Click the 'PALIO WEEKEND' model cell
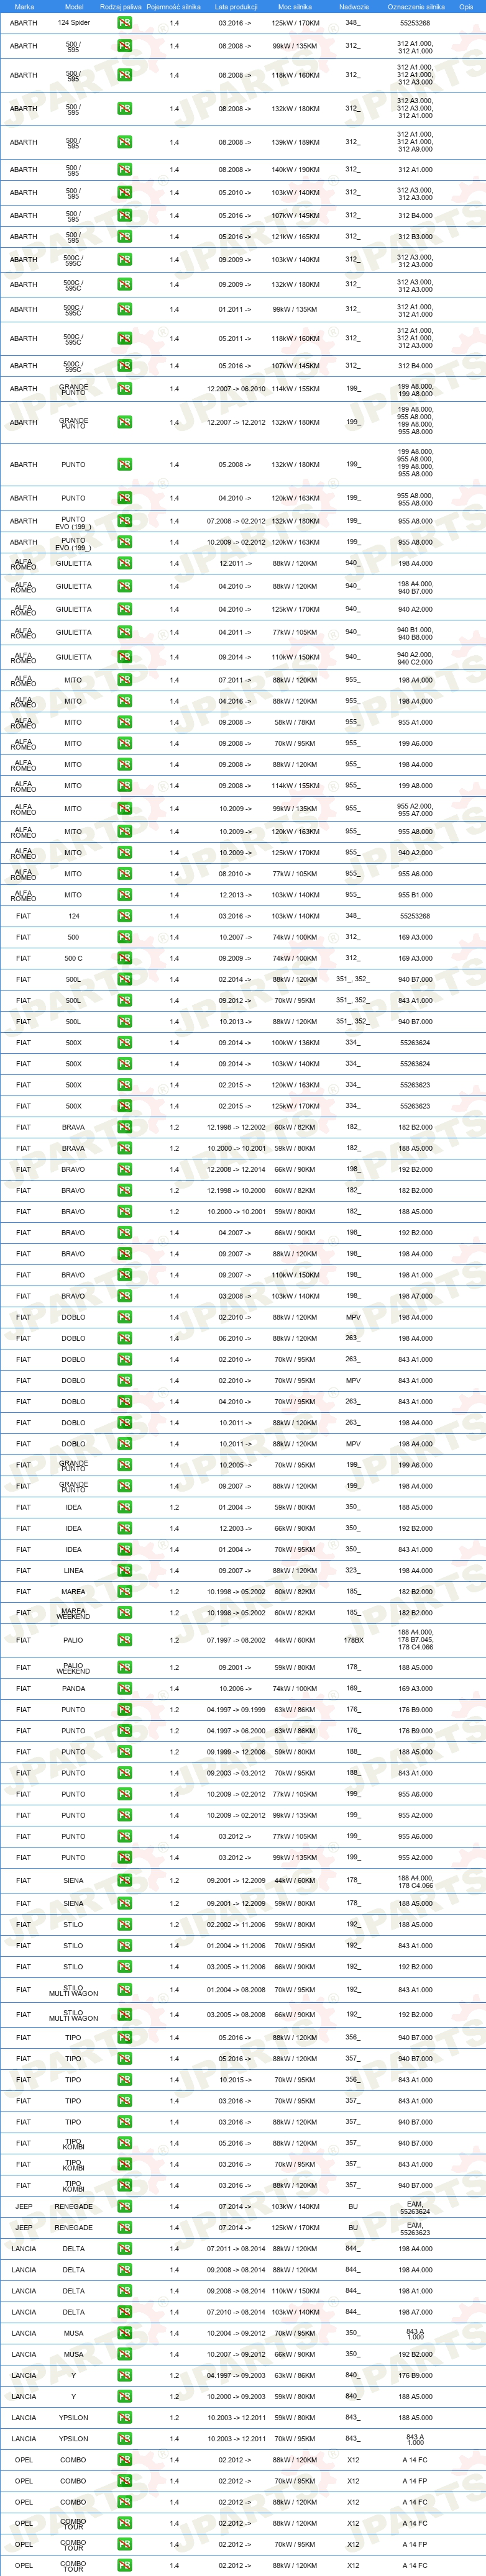The height and width of the screenshot is (2576, 486). [73, 1668]
